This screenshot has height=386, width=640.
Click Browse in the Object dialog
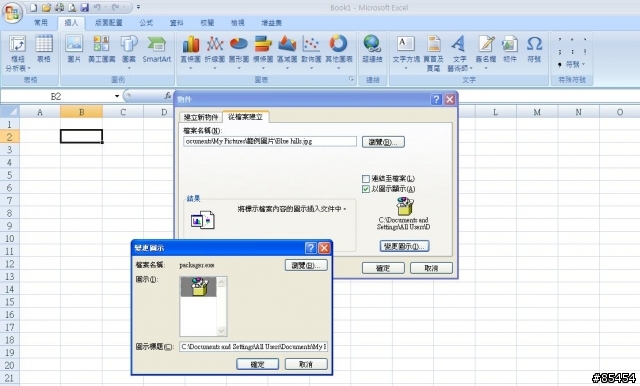[383, 142]
